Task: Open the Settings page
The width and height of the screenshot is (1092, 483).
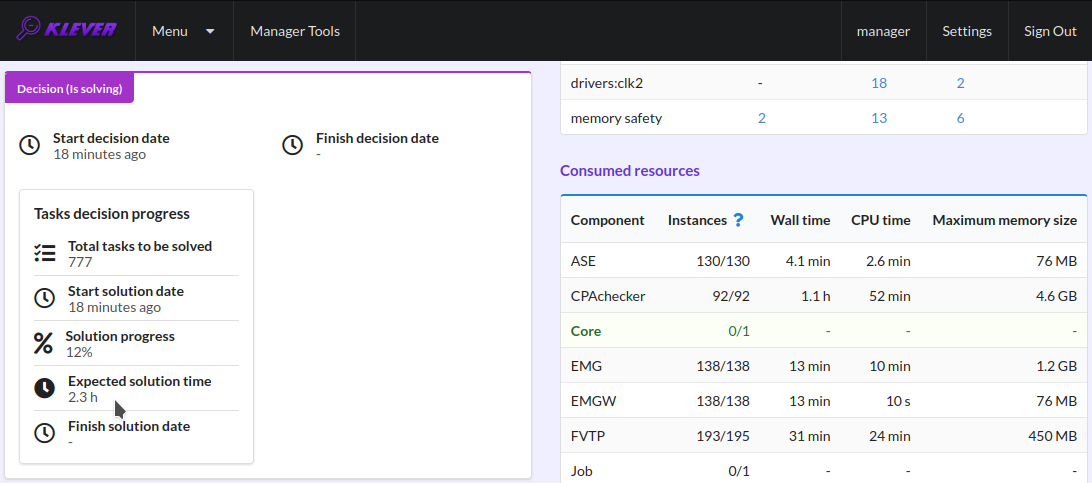Action: pyautogui.click(x=967, y=31)
